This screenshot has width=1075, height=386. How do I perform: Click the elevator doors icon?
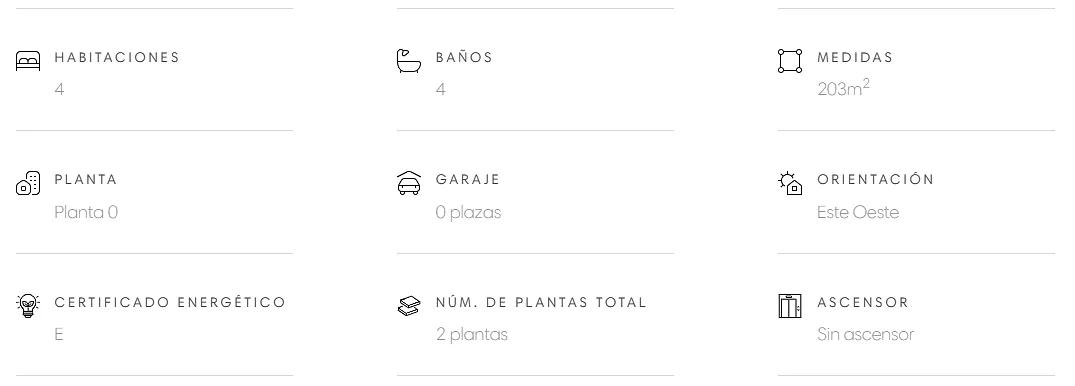(x=790, y=306)
